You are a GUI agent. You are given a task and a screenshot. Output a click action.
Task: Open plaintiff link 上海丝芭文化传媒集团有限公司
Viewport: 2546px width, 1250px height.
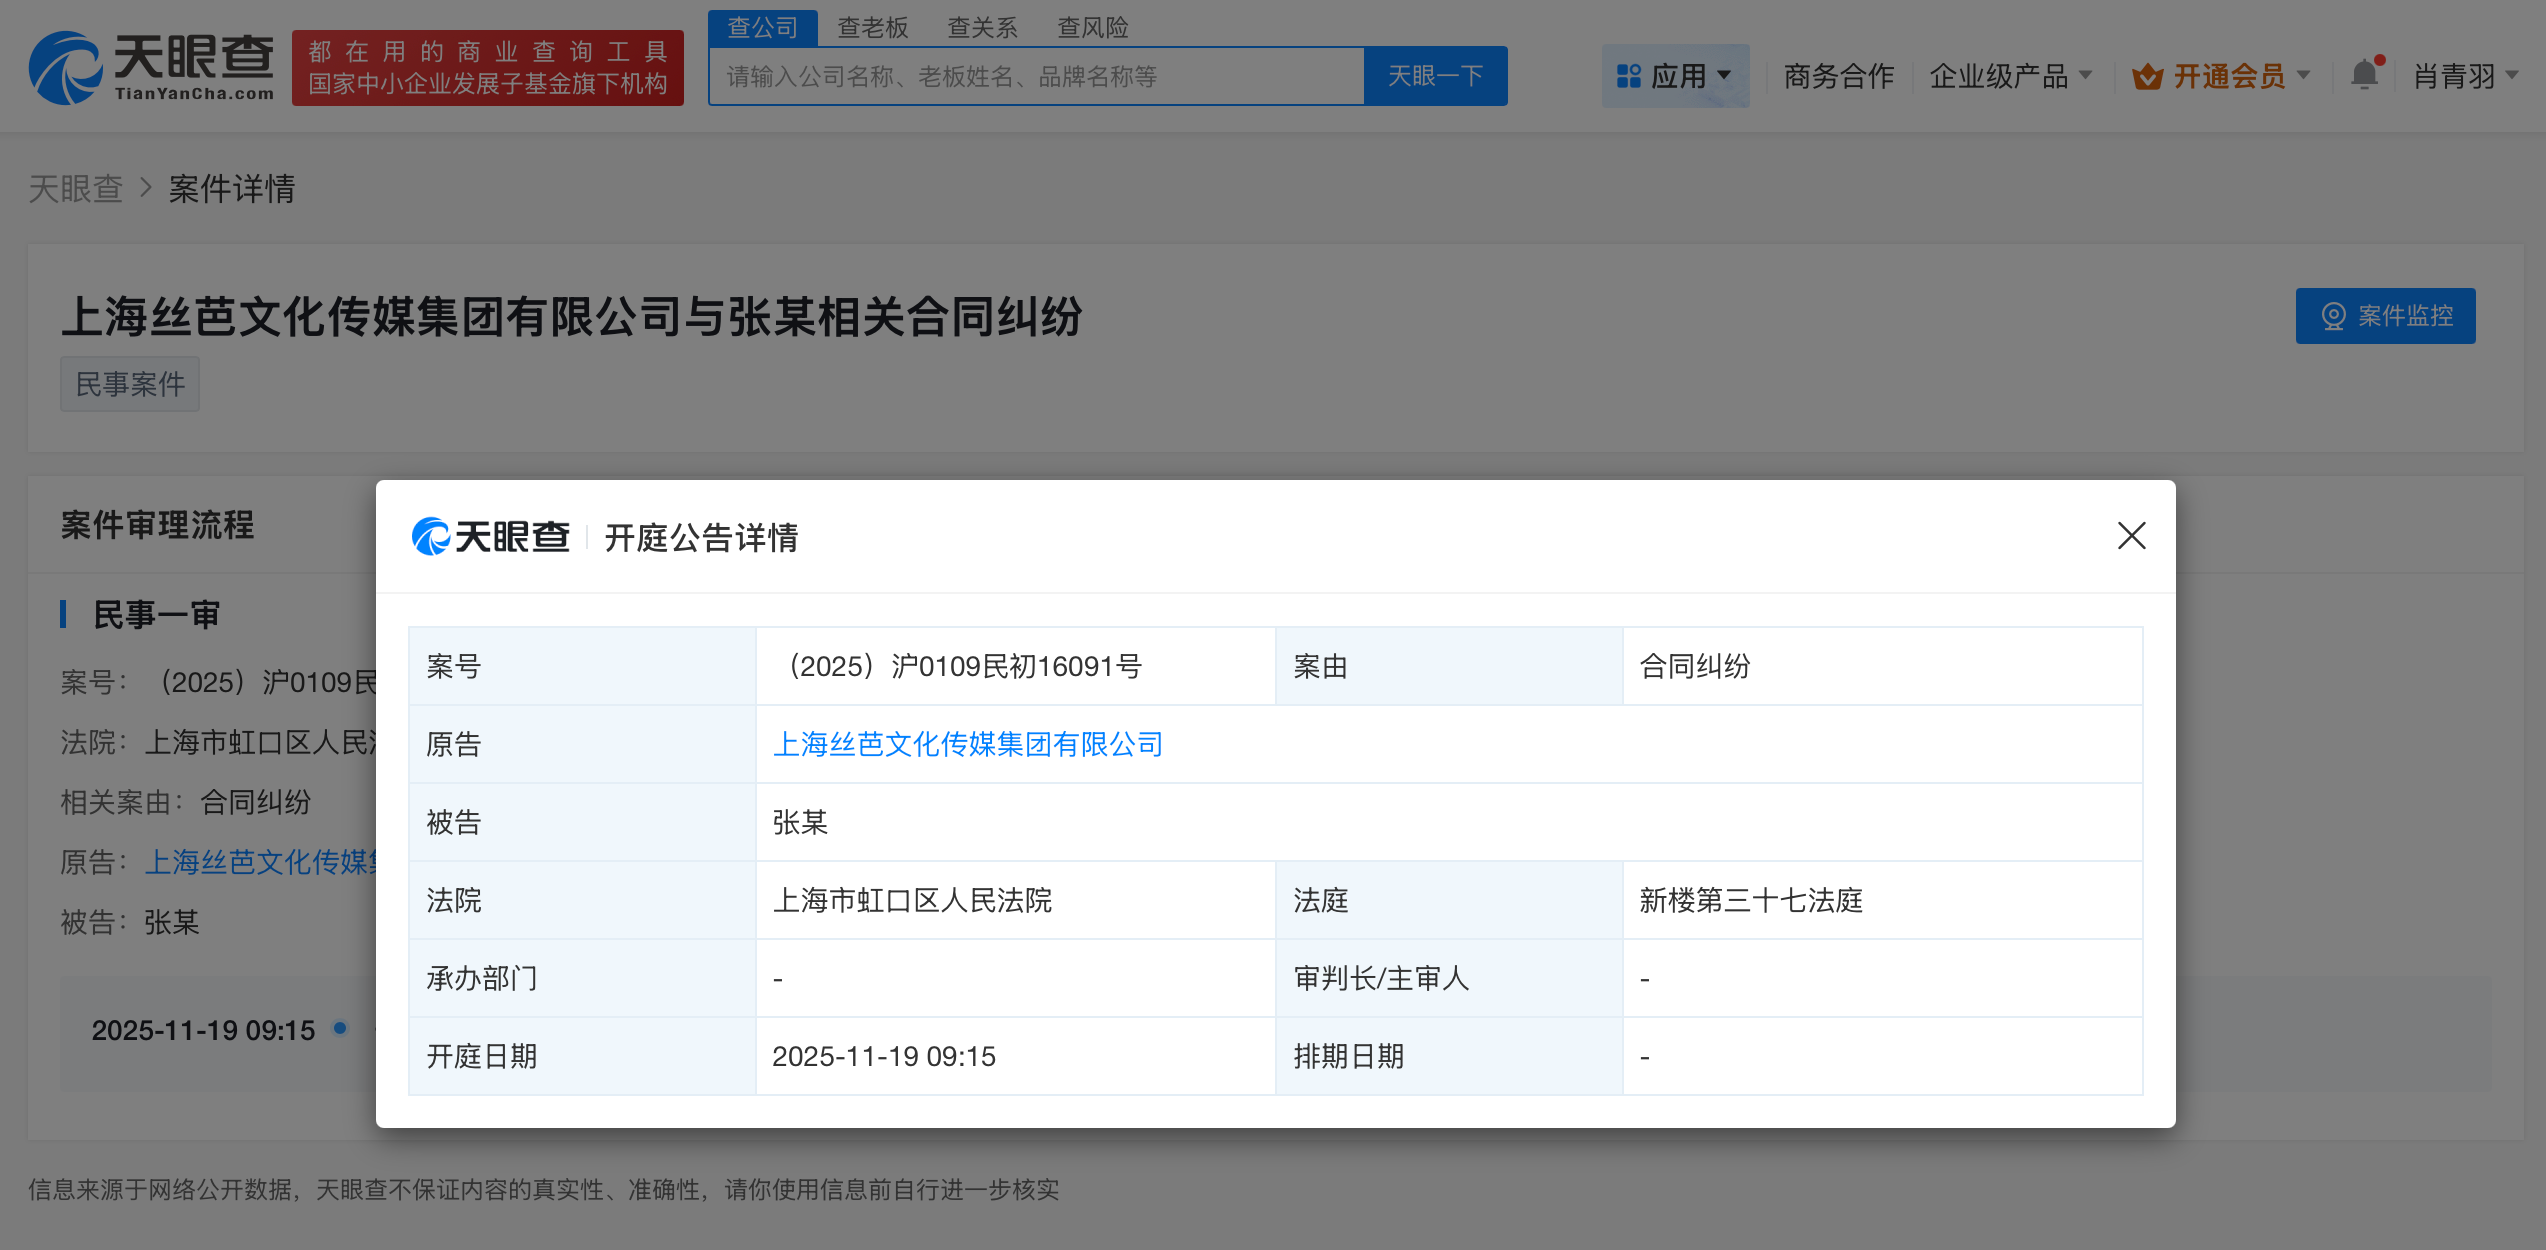[968, 744]
